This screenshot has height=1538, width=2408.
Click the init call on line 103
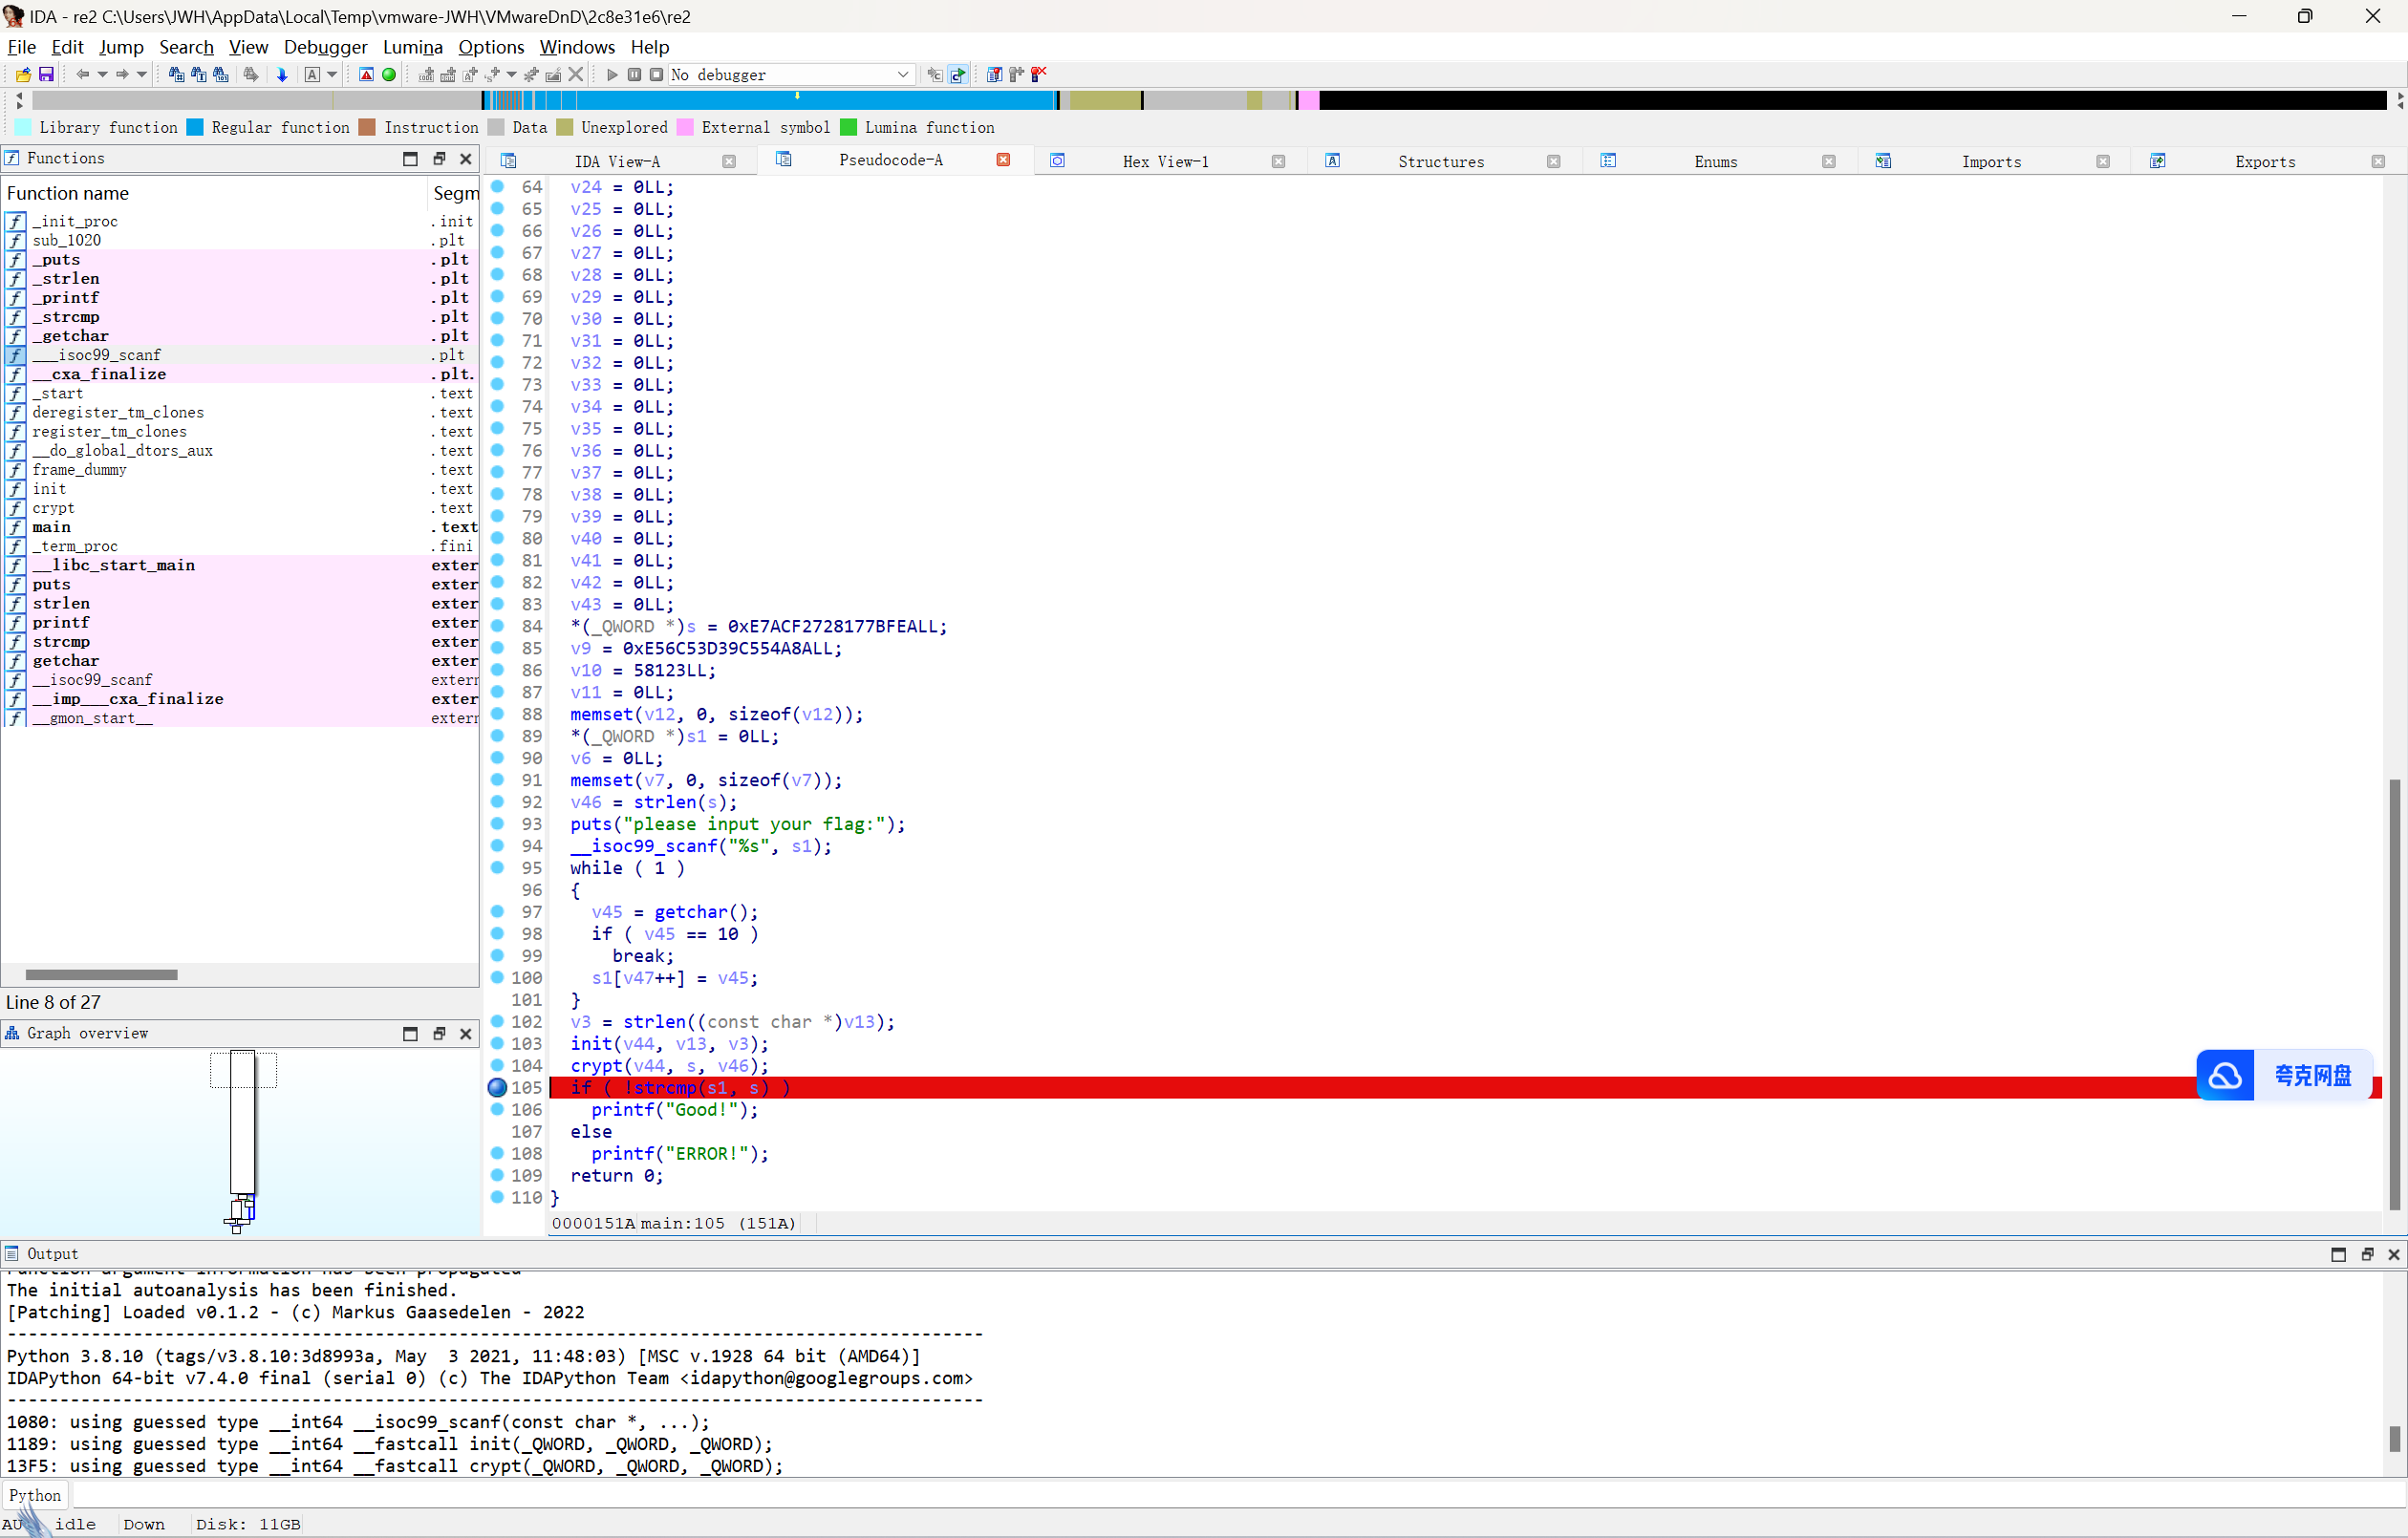(x=591, y=1044)
